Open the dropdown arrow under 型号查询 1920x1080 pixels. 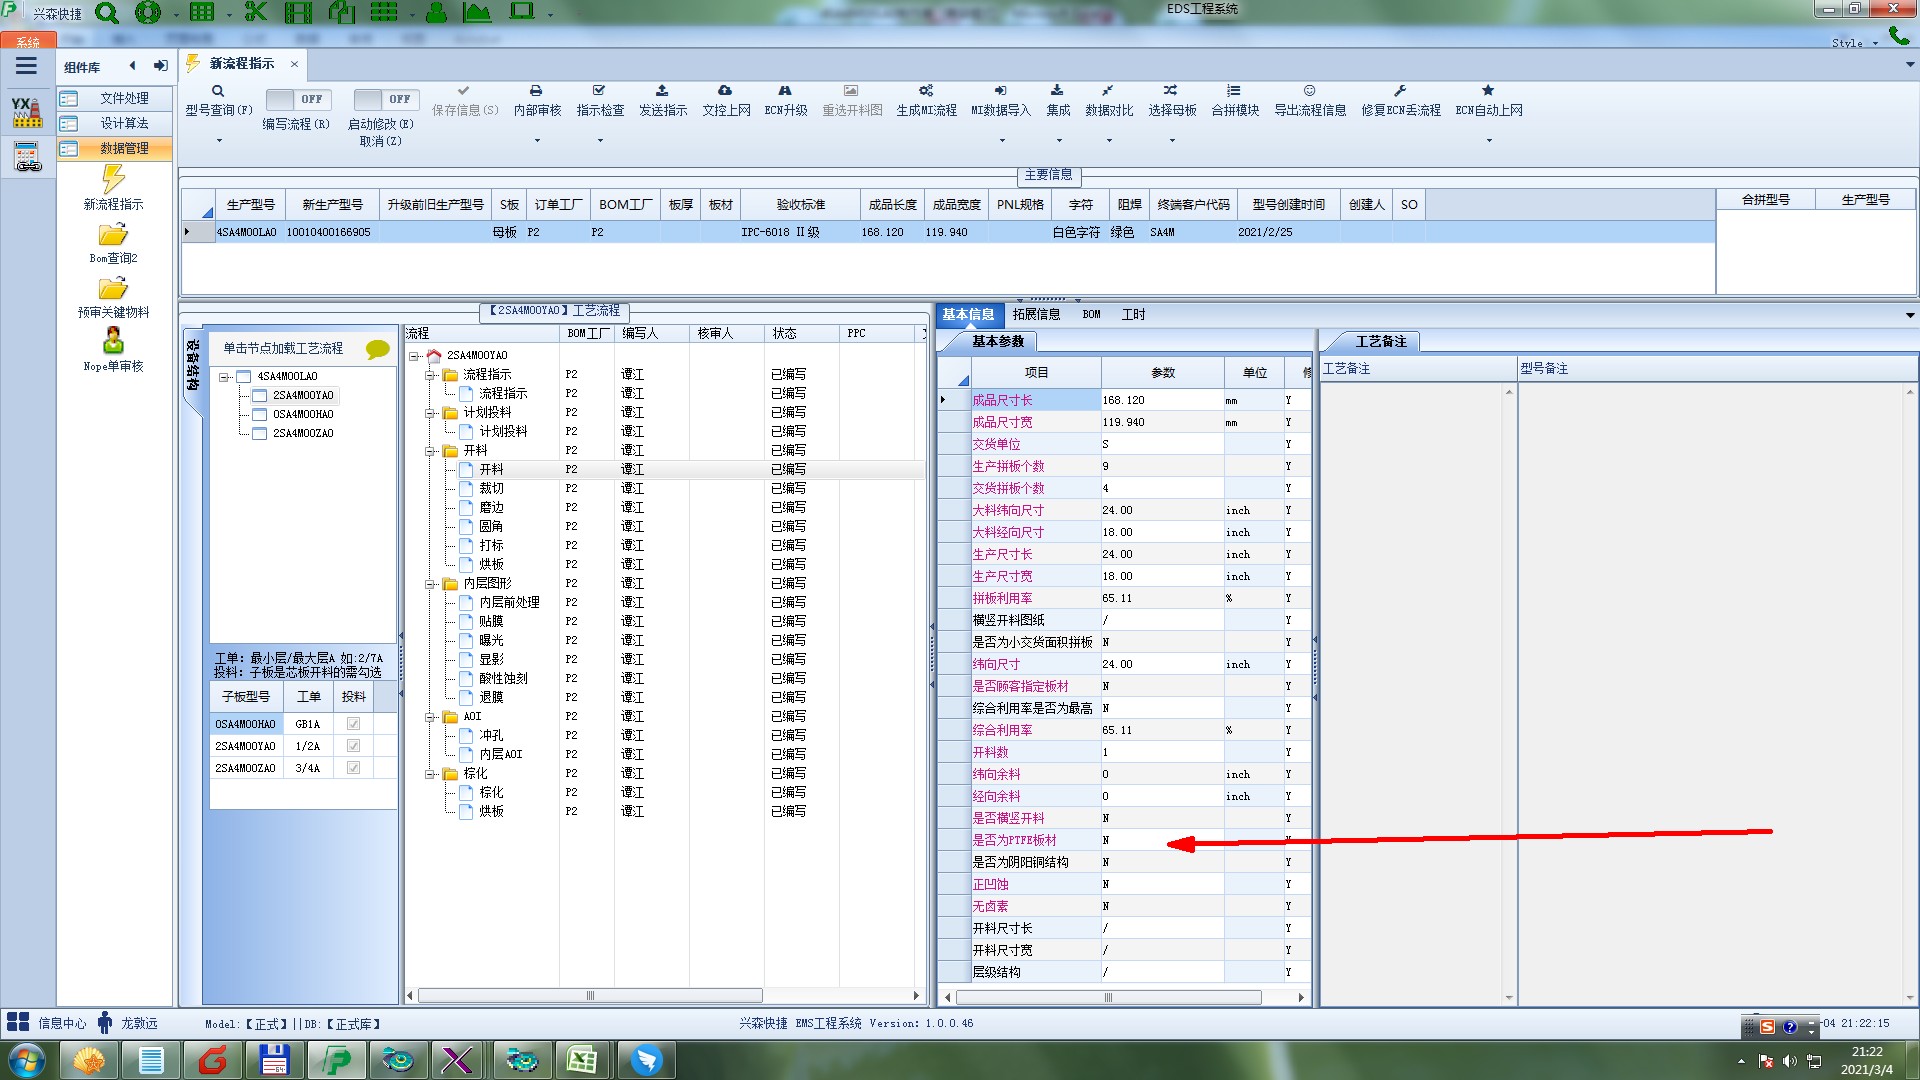pyautogui.click(x=219, y=141)
